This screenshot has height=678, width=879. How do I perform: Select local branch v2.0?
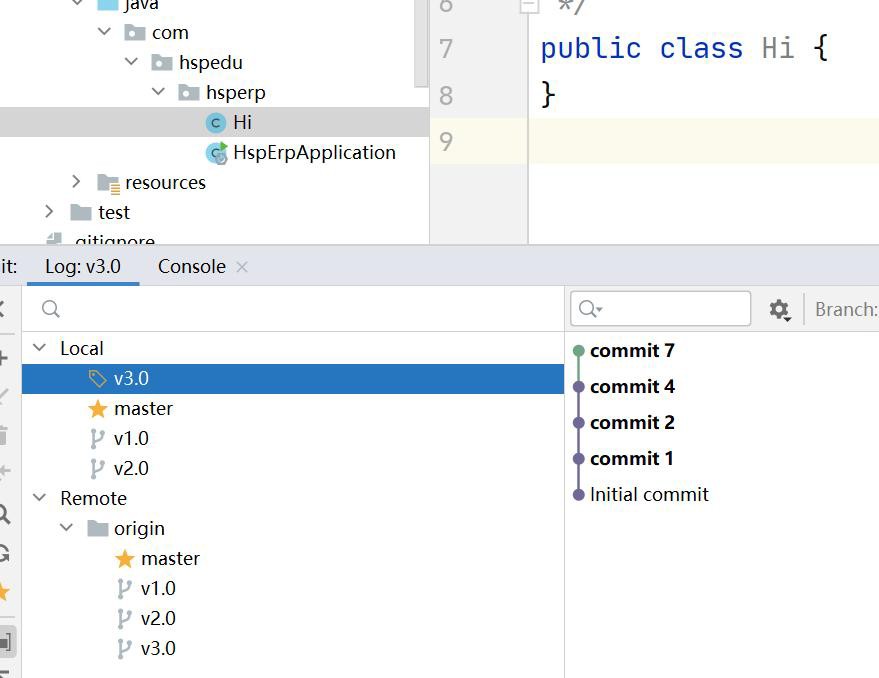coord(130,469)
